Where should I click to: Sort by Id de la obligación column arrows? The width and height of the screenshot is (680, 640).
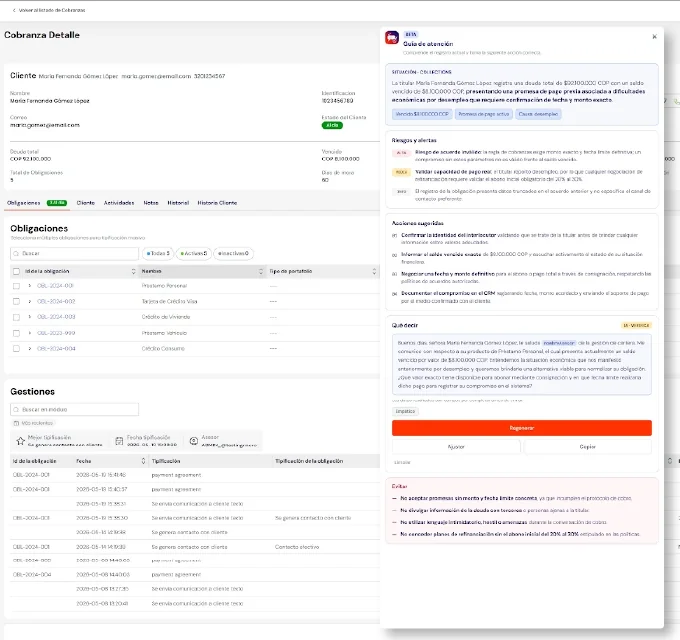tap(133, 271)
